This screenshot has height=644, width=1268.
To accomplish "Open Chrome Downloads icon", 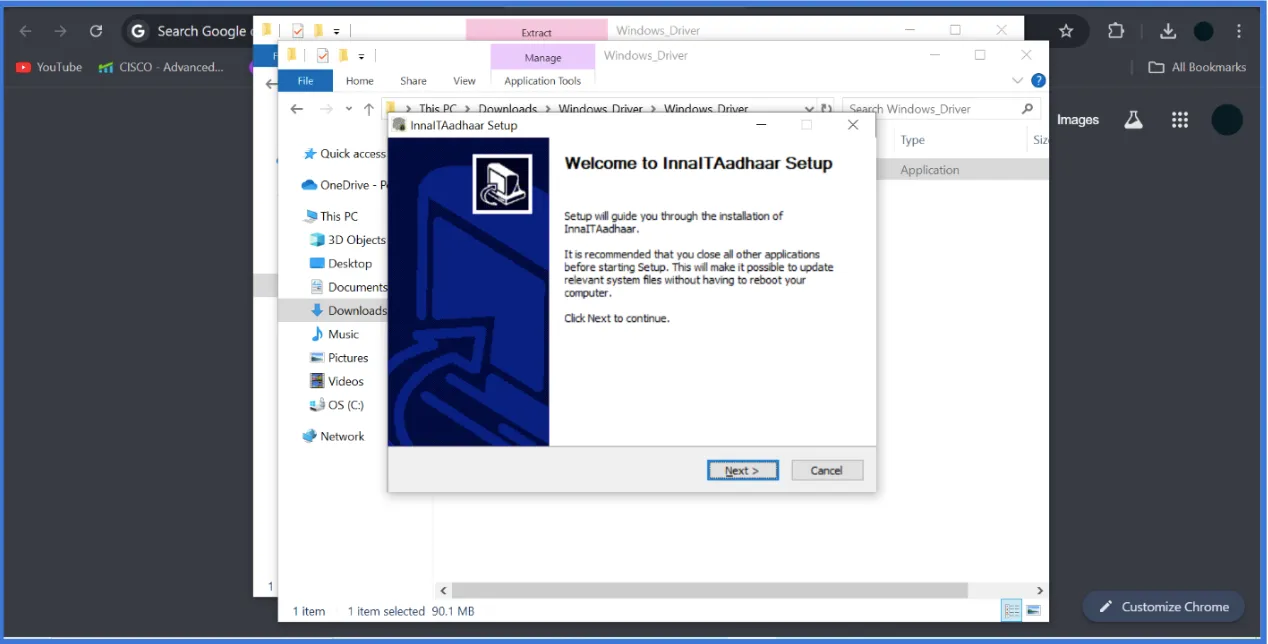I will (x=1168, y=31).
